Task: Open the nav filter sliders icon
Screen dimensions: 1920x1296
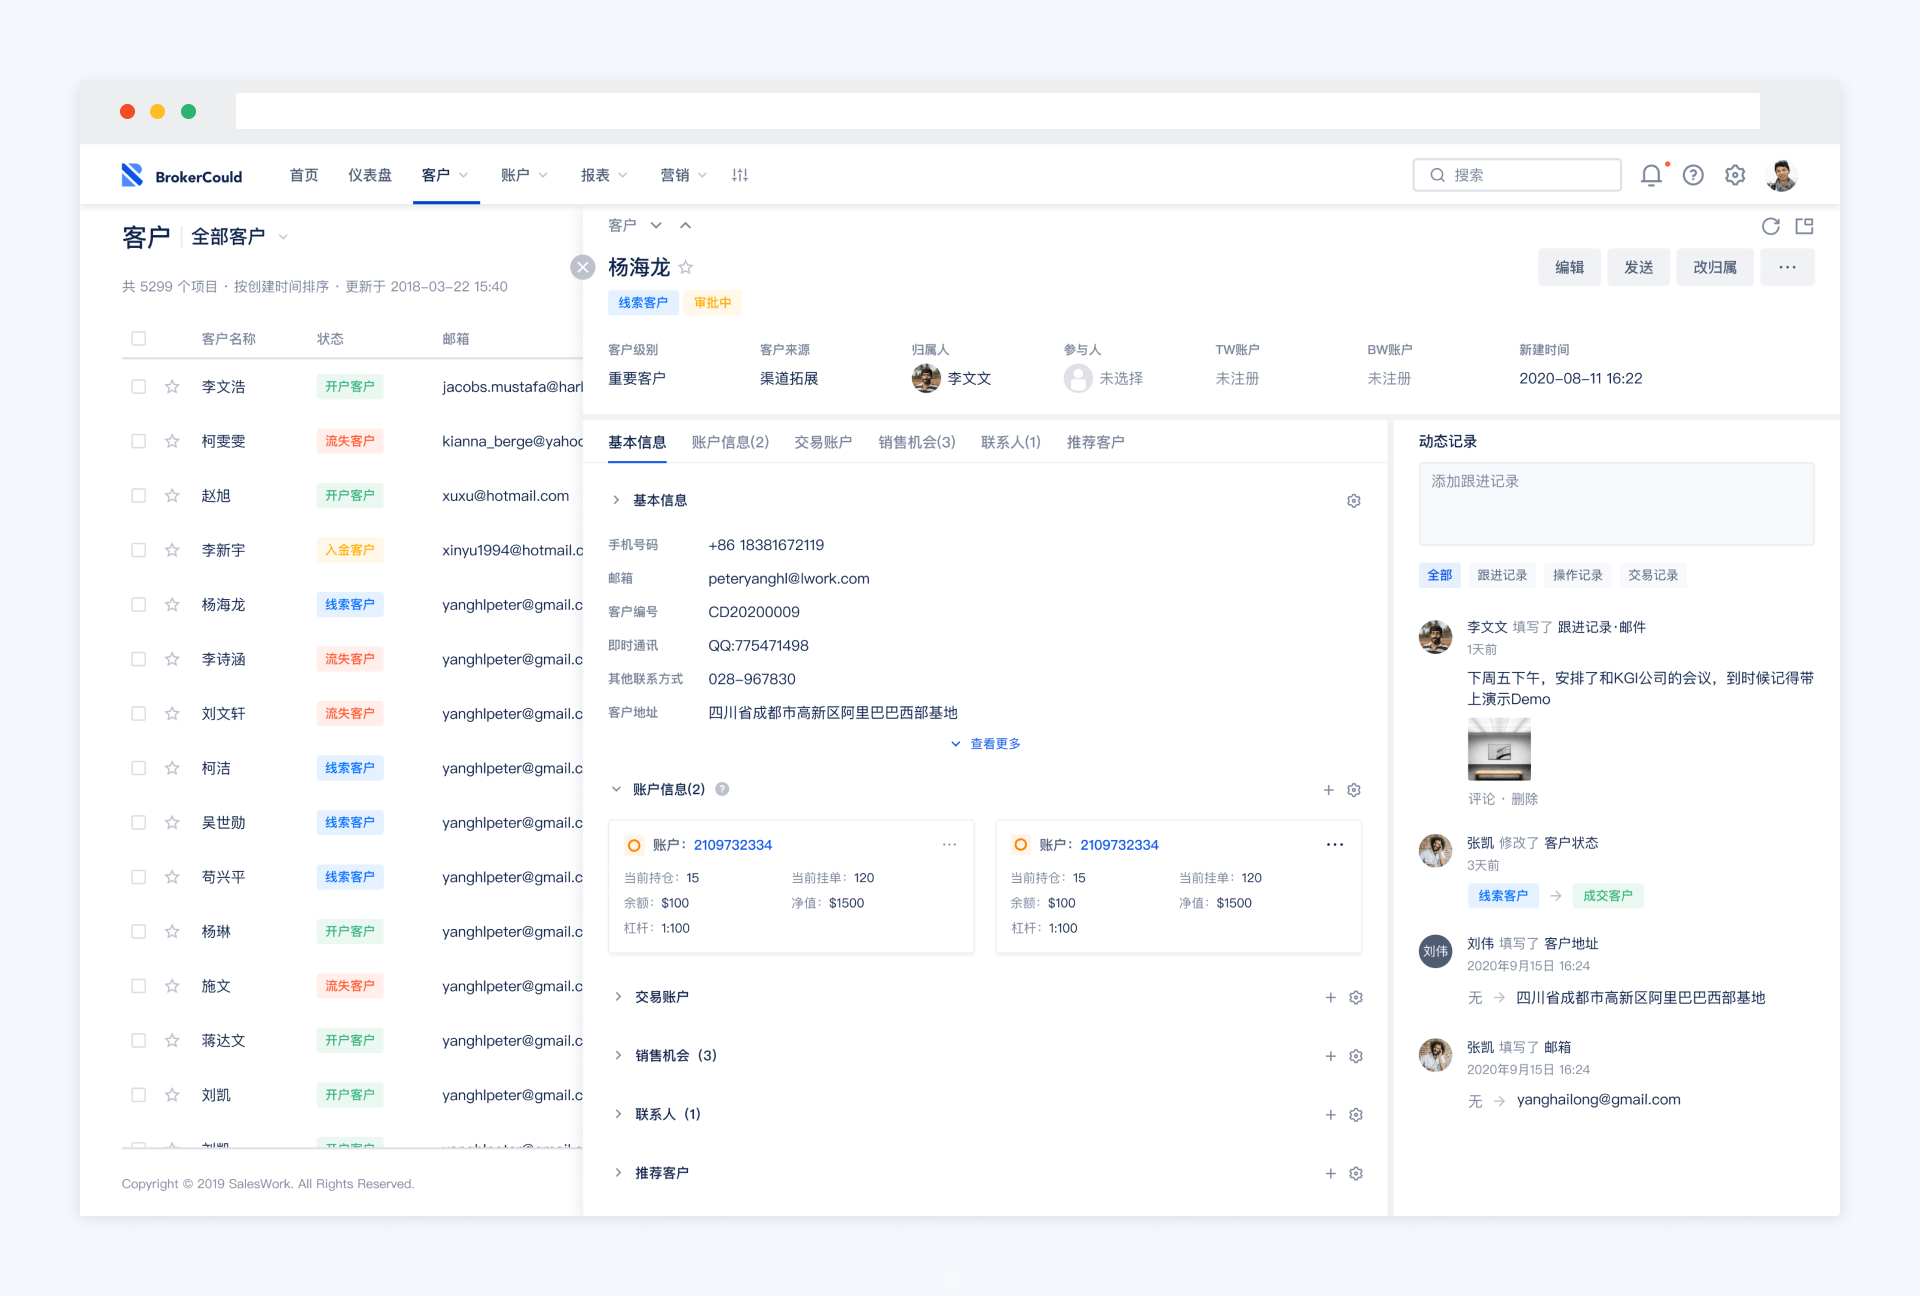Action: point(740,175)
